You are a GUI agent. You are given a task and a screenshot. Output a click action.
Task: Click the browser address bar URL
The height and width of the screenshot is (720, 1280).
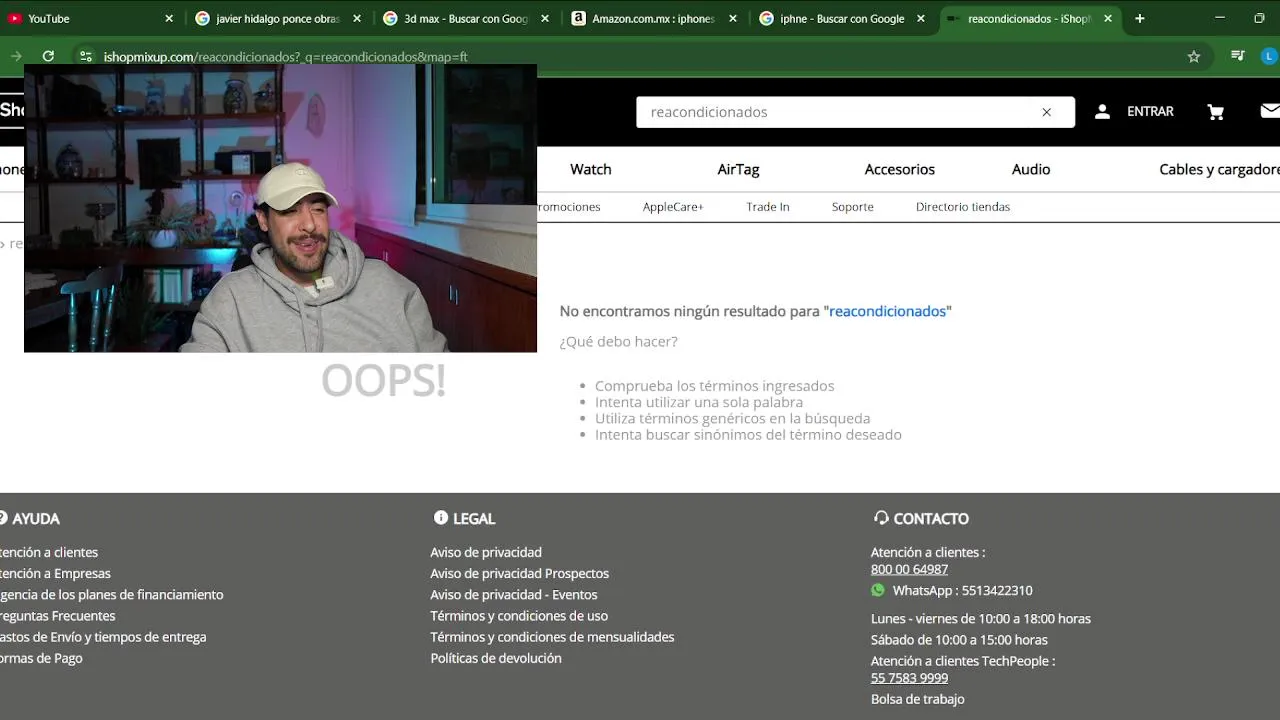coord(285,57)
